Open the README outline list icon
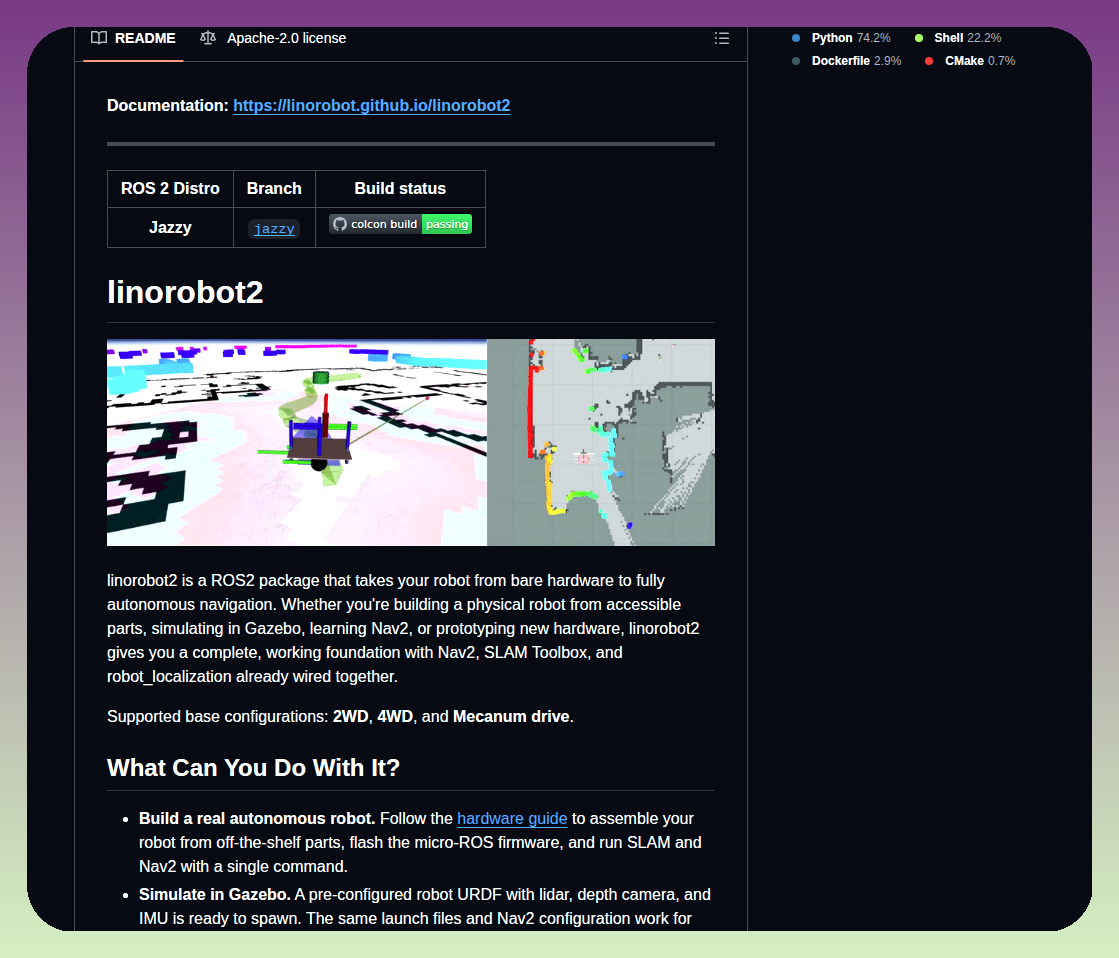The image size is (1119, 958). [x=721, y=39]
